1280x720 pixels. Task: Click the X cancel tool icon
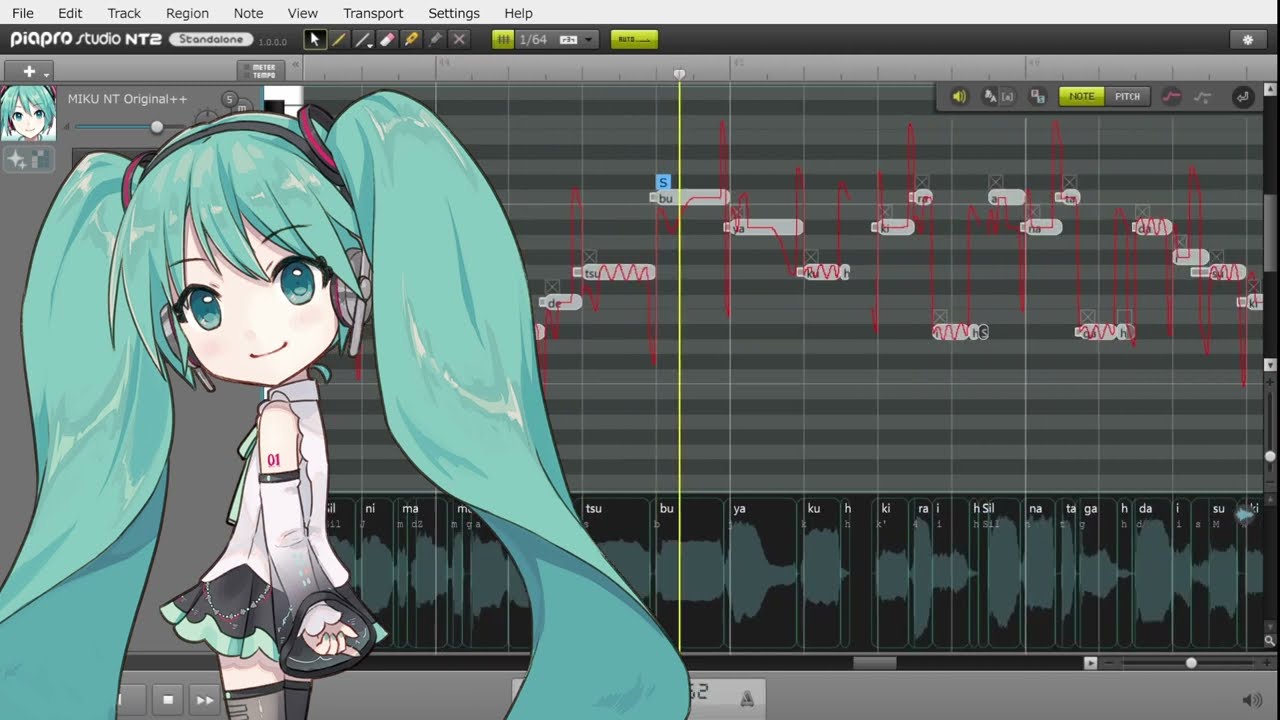pos(459,40)
